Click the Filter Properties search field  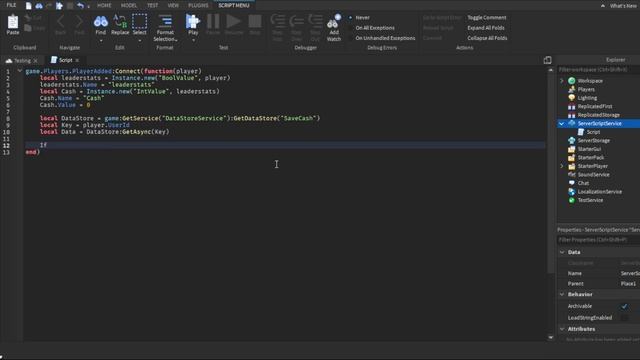(598, 240)
